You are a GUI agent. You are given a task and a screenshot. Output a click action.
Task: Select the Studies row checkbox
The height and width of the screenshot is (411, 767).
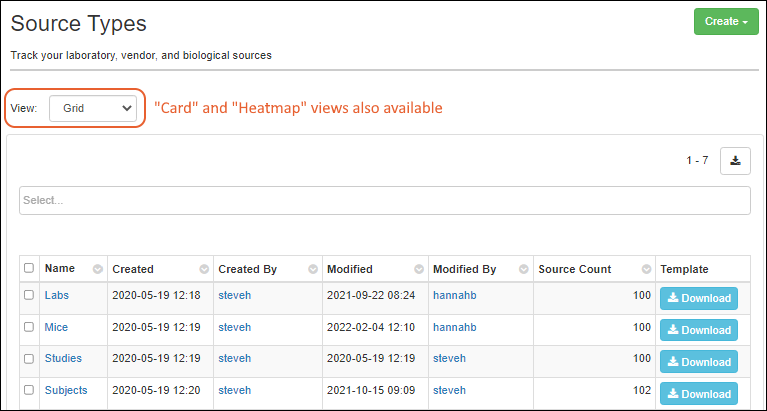[29, 358]
